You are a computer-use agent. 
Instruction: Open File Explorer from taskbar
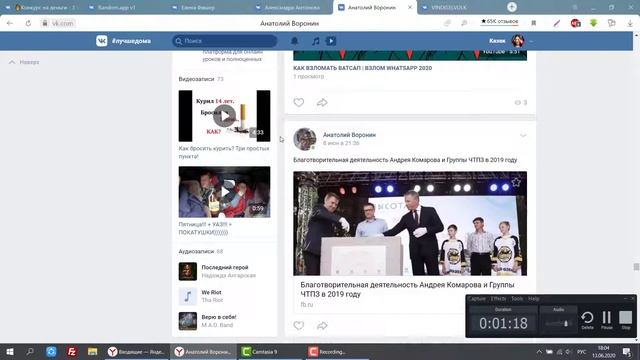coord(93,351)
